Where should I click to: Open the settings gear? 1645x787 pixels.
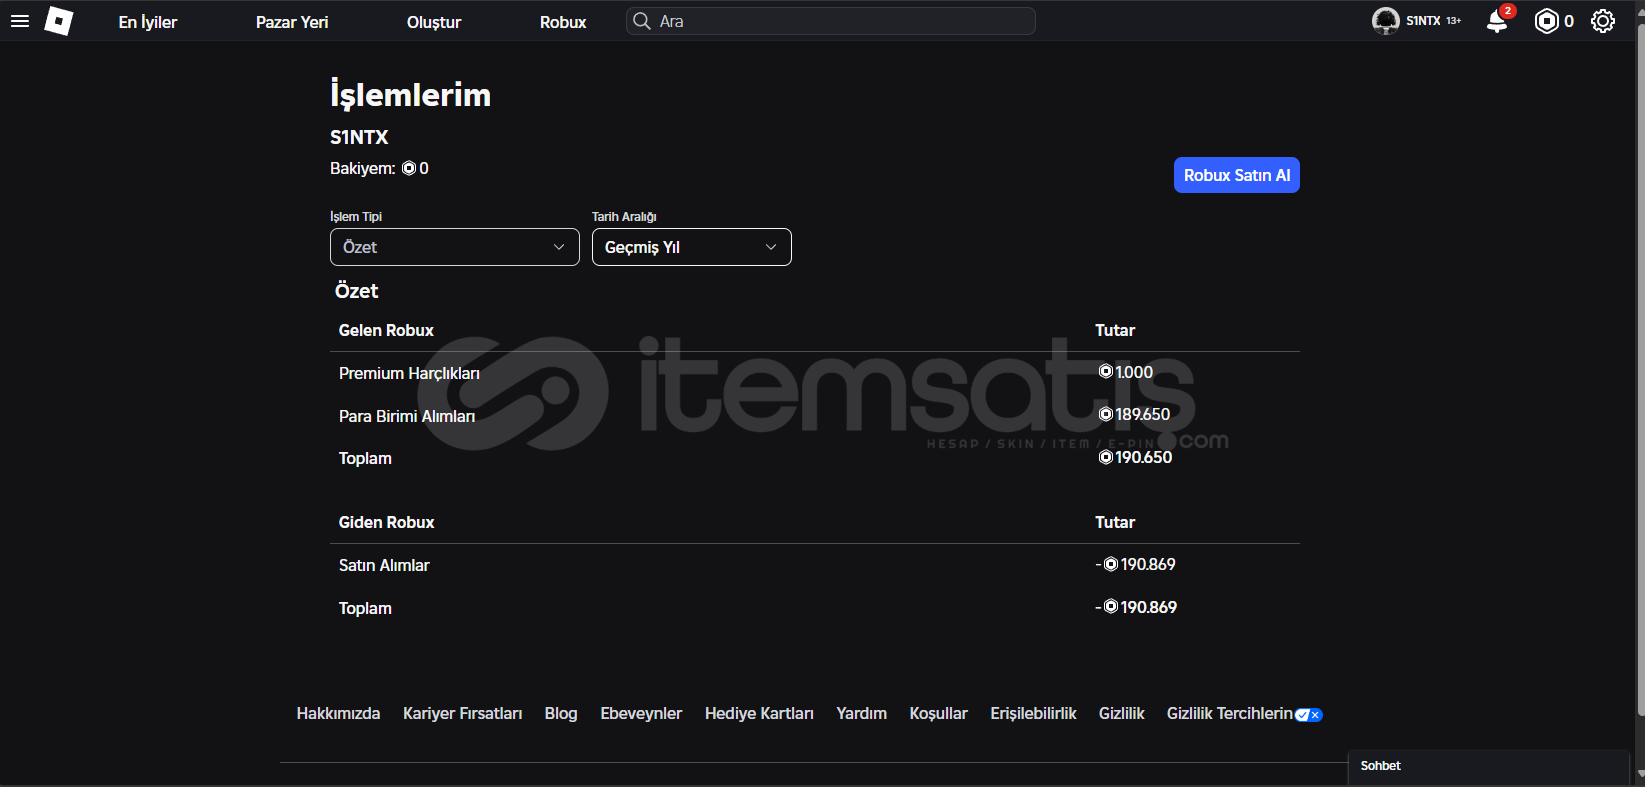(x=1603, y=21)
